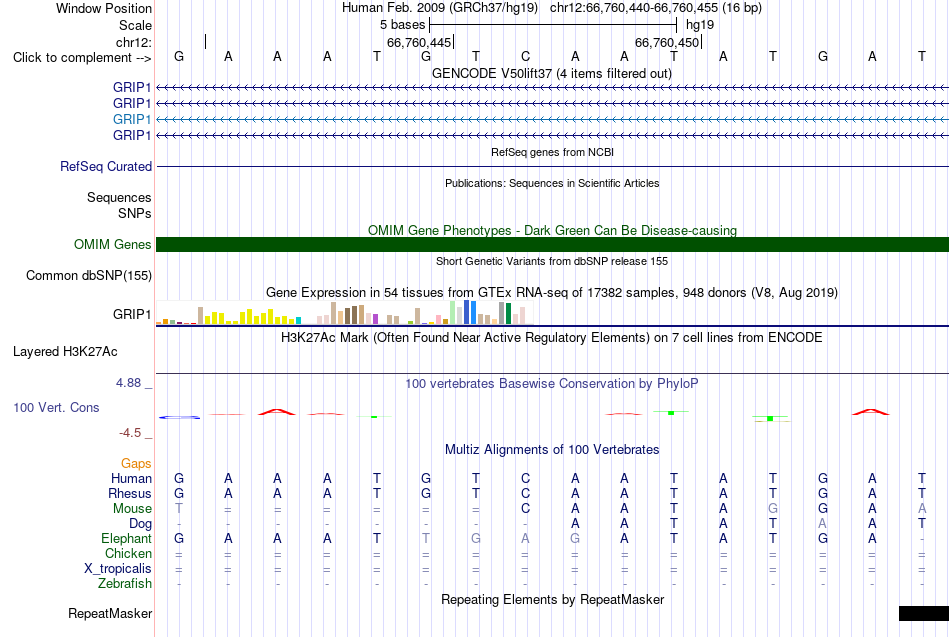Viewport: 950px width, 637px height.
Task: Click the Layered H3K27Ac label
Action: (65, 352)
